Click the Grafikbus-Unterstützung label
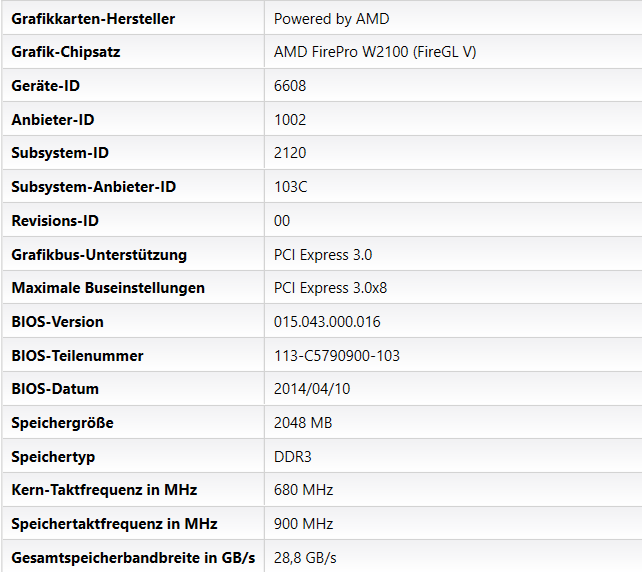 coord(99,255)
